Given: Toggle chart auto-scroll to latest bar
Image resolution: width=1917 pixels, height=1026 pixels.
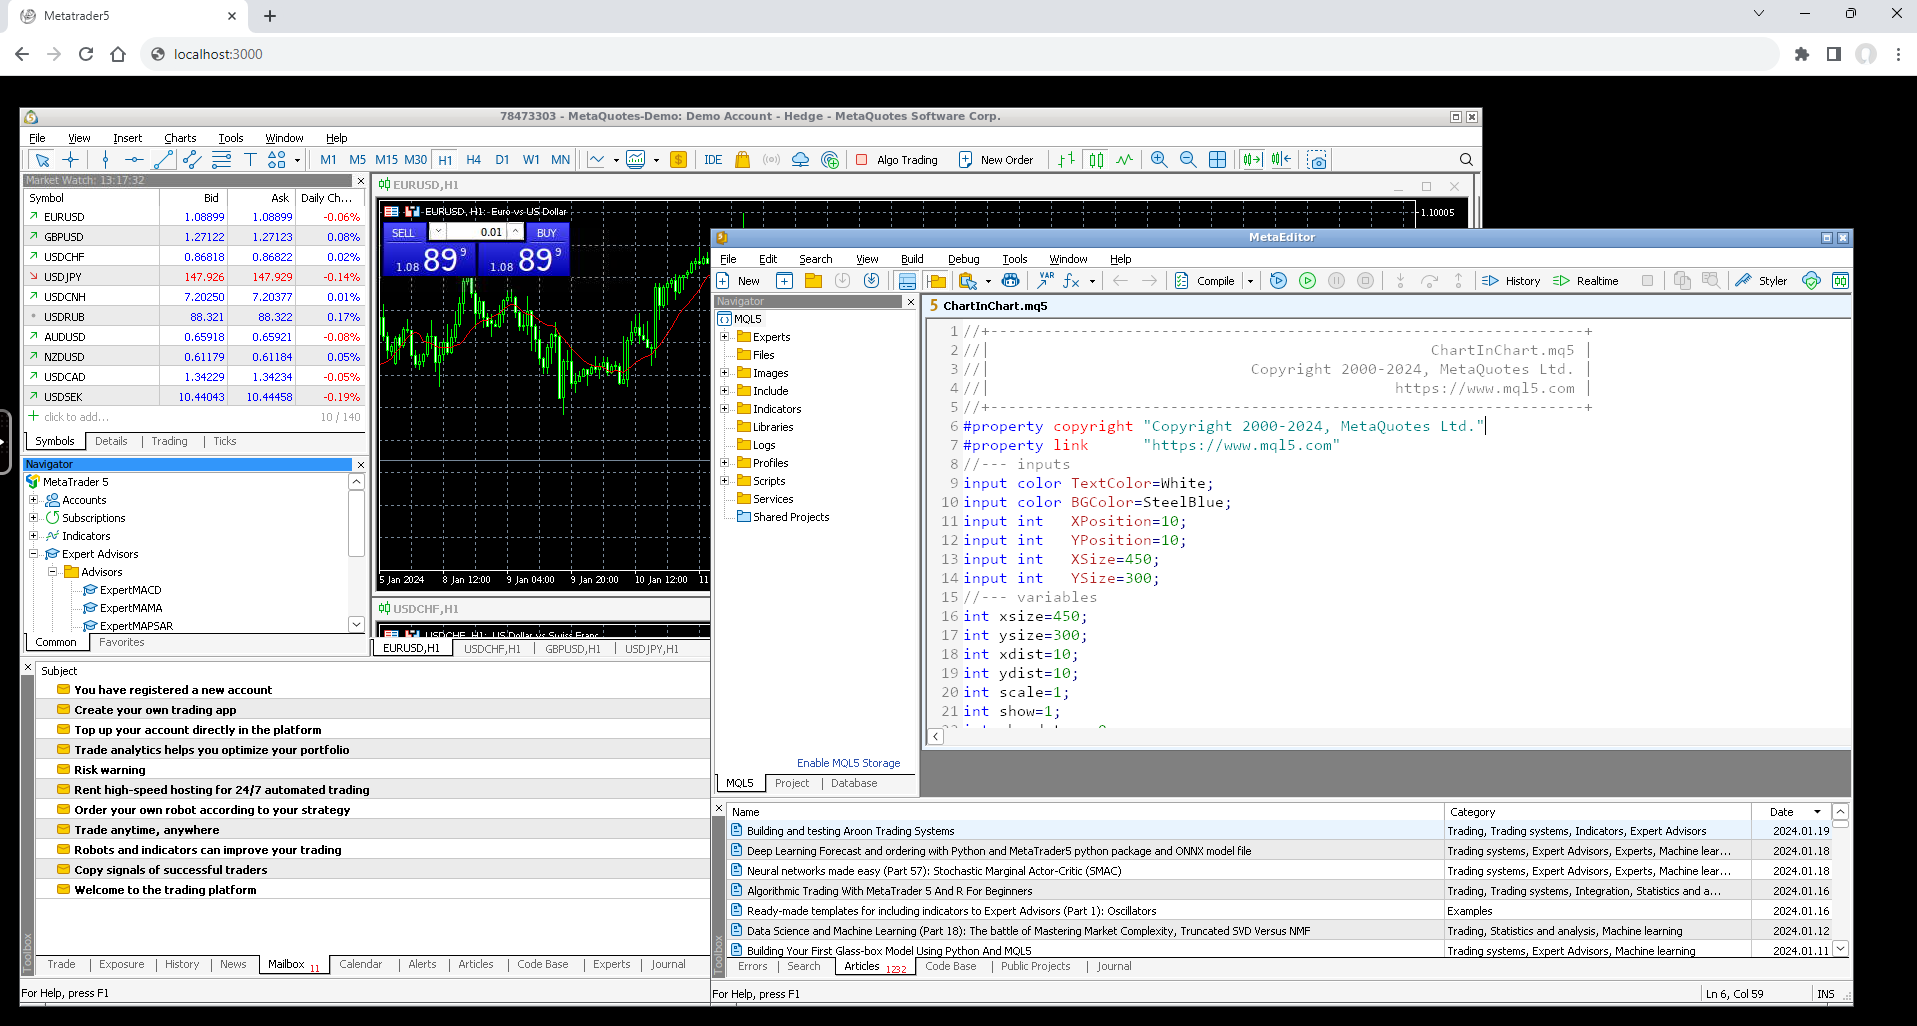Looking at the screenshot, I should (x=1252, y=160).
